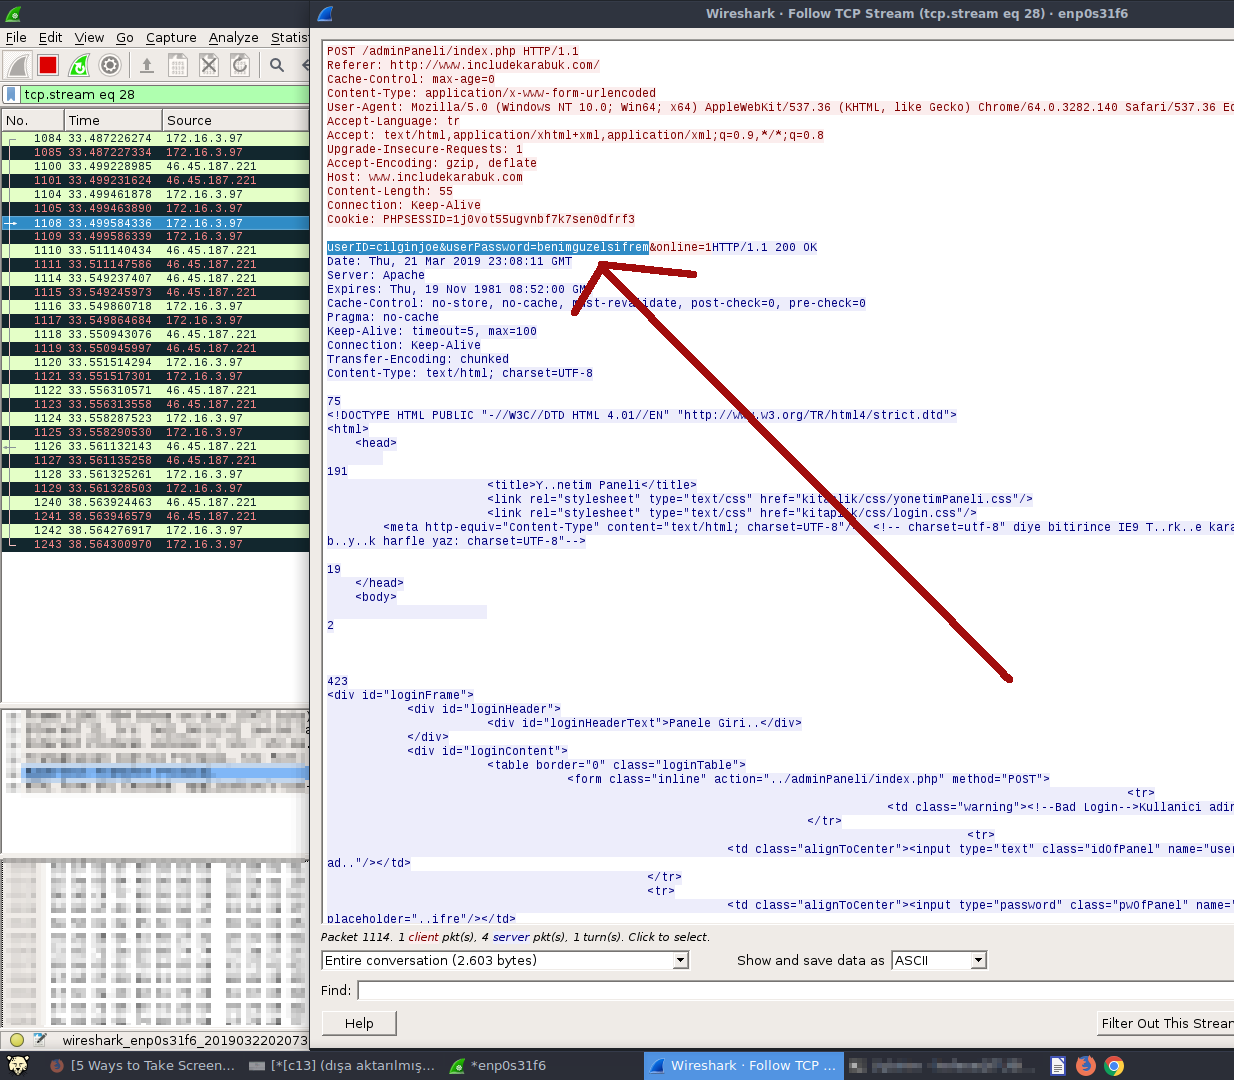The image size is (1234, 1080).
Task: Launch Chrome from the taskbar tray
Action: coord(1114,1066)
